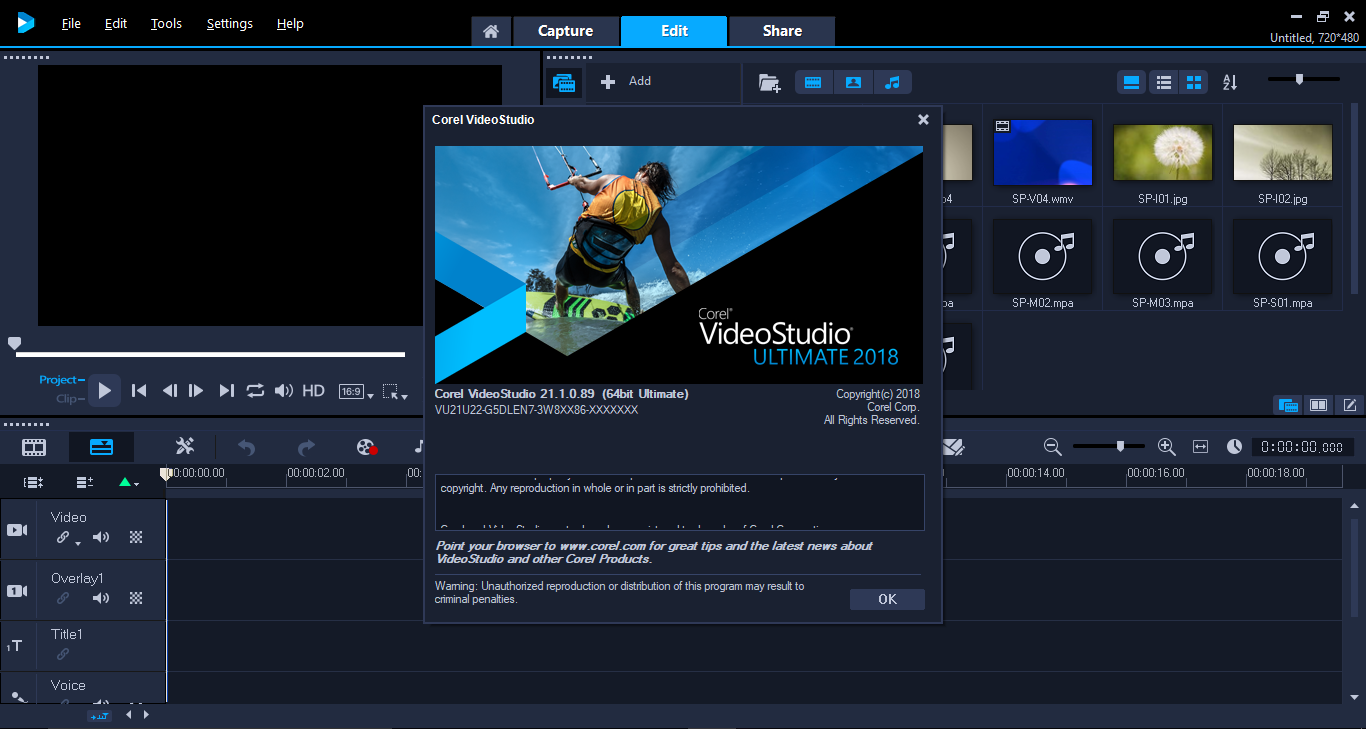This screenshot has height=729, width=1366.
Task: Open the Media library panel icon
Action: [565, 83]
